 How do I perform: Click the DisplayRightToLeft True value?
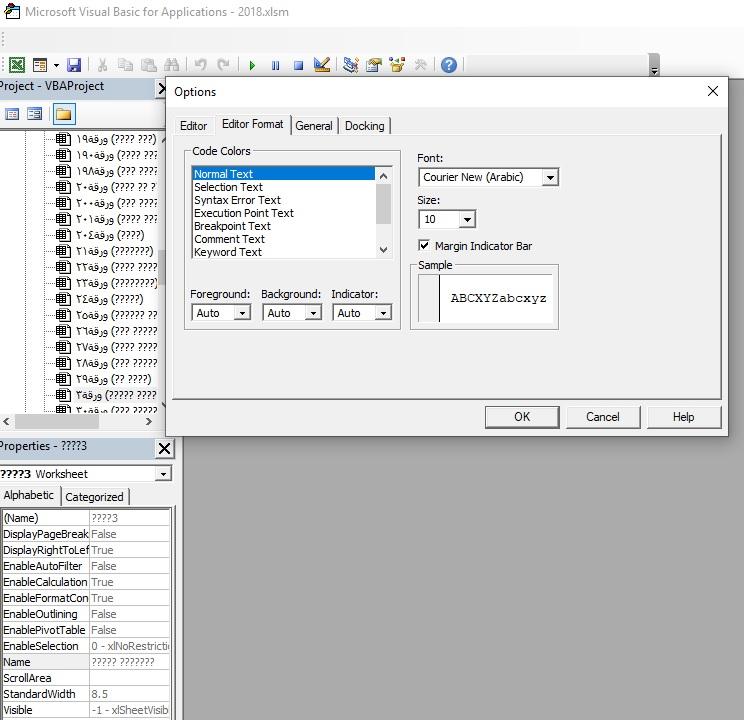130,550
